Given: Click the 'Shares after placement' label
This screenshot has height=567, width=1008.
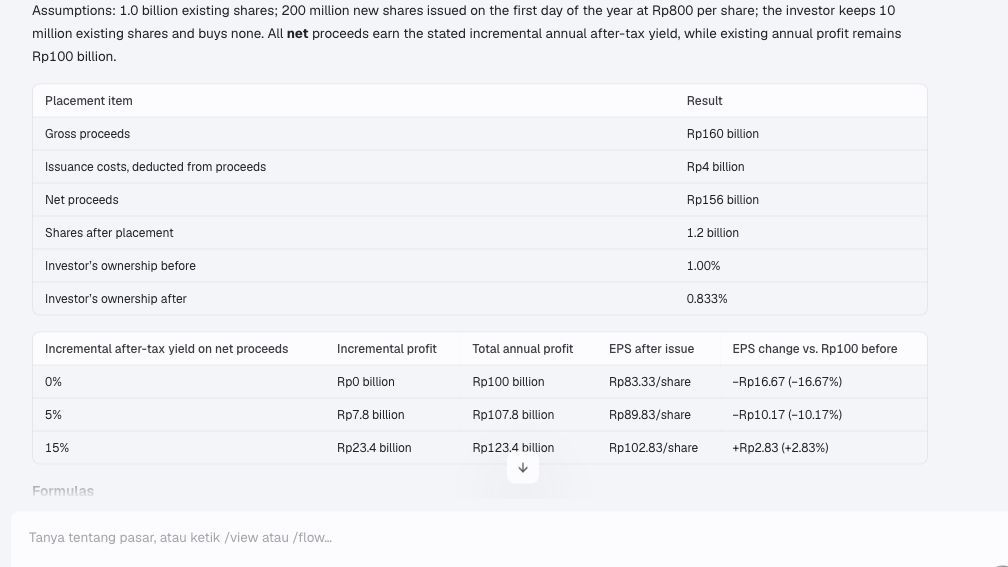Looking at the screenshot, I should [109, 233].
